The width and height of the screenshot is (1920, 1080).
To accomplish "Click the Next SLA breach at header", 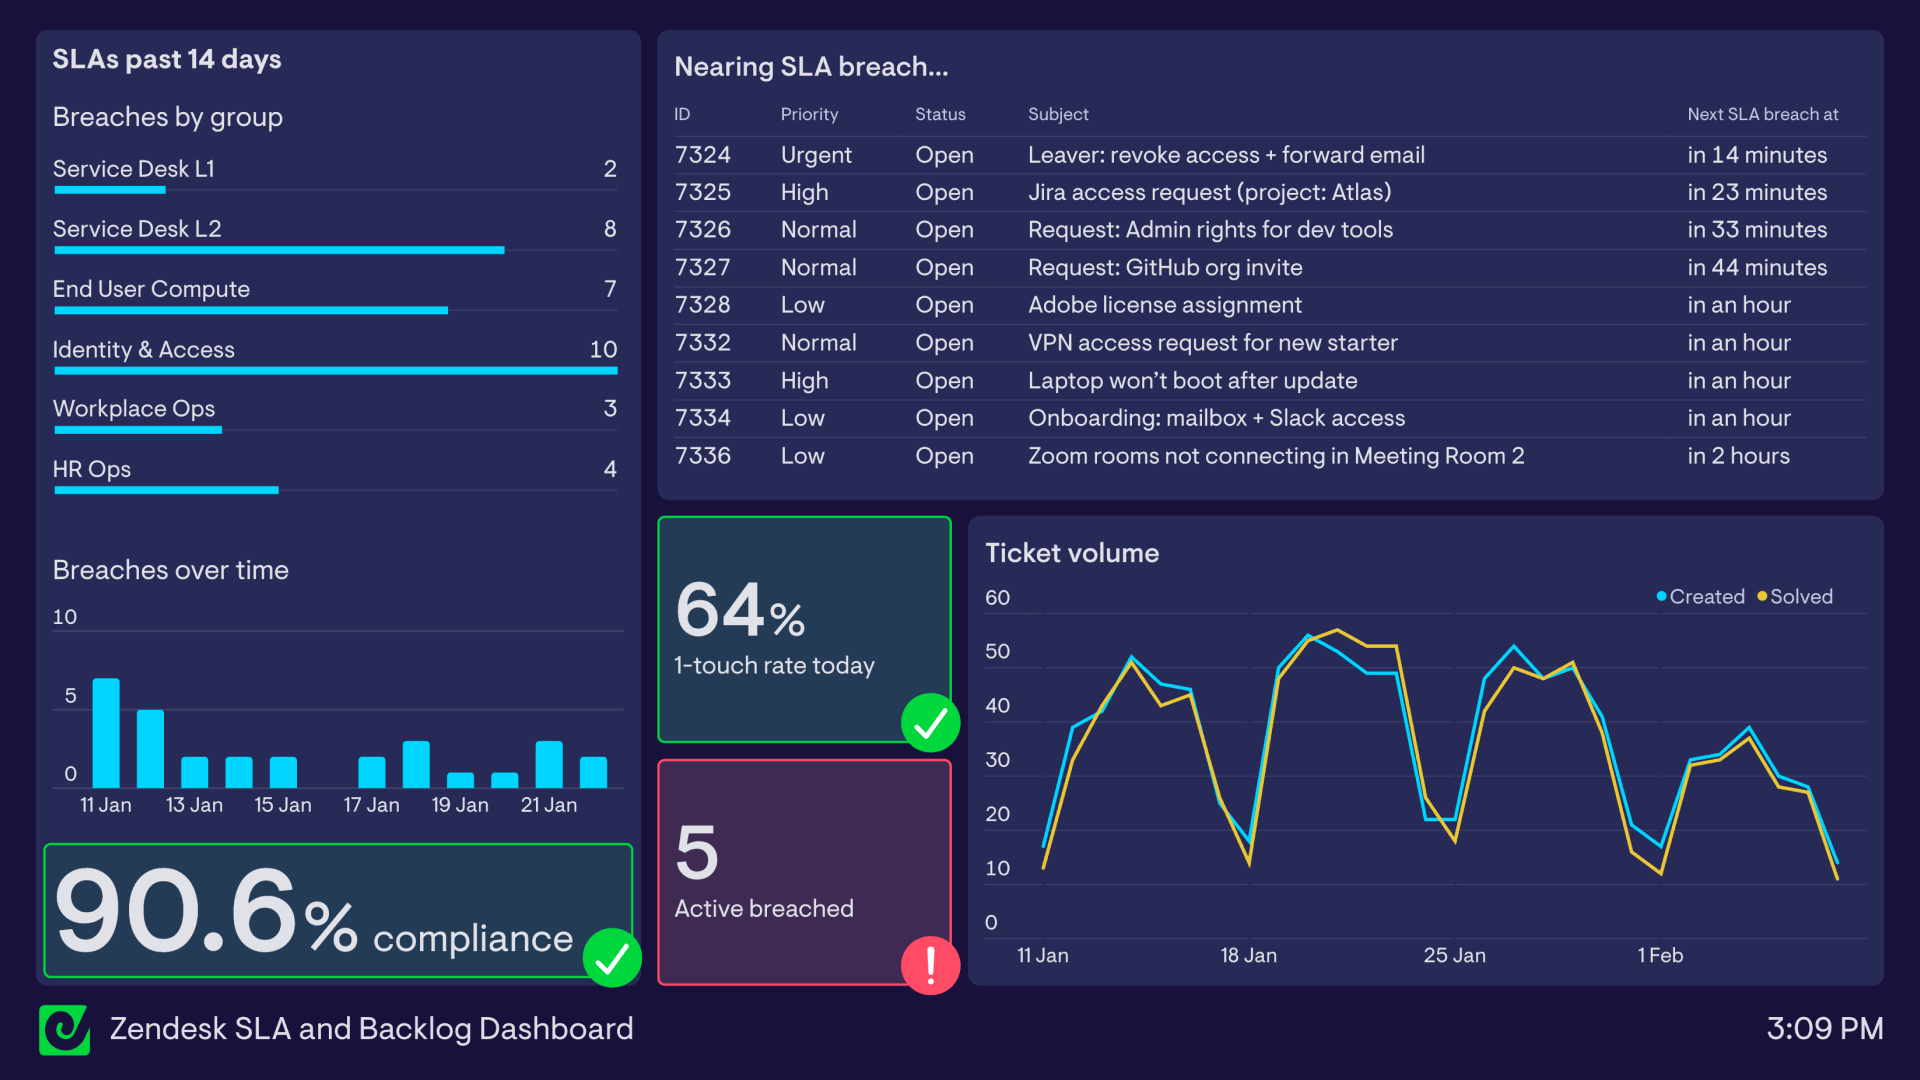I will click(x=1762, y=114).
